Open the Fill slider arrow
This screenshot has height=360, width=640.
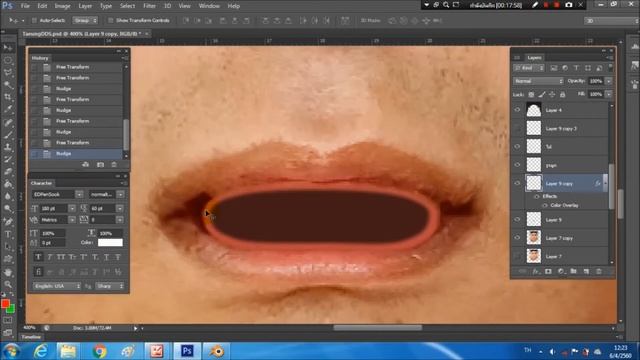(x=609, y=94)
